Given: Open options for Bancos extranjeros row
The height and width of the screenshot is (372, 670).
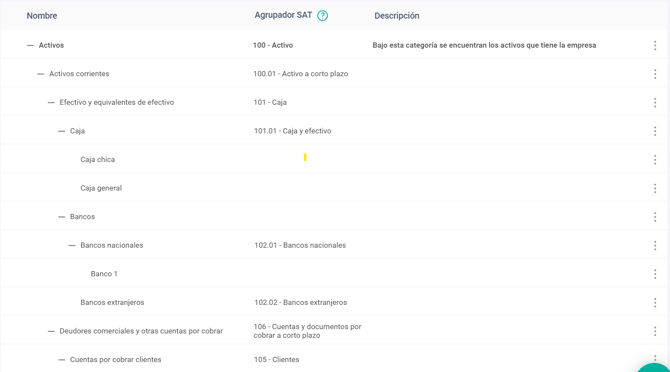Looking at the screenshot, I should tap(655, 302).
